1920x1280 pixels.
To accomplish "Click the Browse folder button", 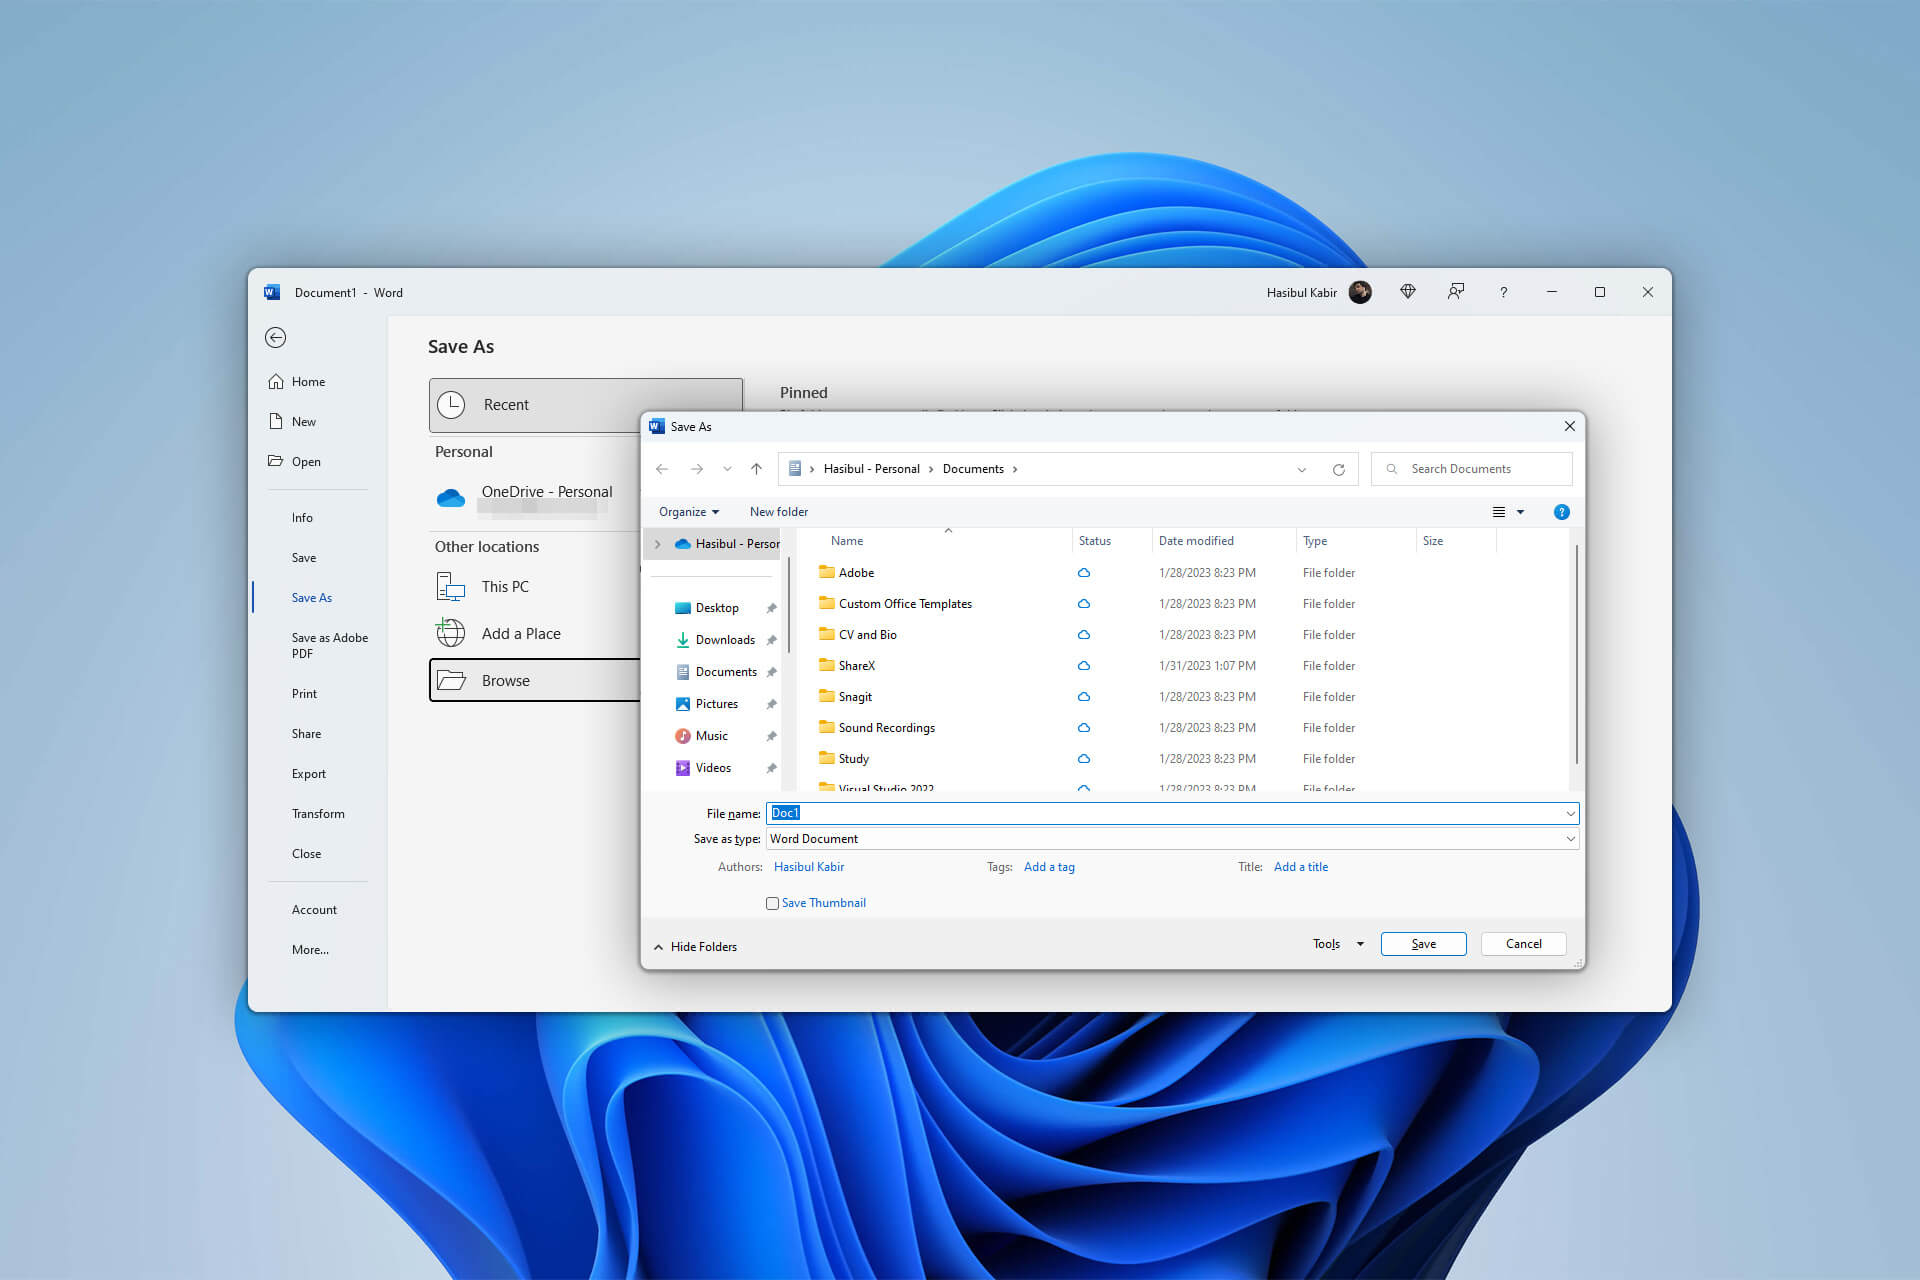I will point(535,681).
